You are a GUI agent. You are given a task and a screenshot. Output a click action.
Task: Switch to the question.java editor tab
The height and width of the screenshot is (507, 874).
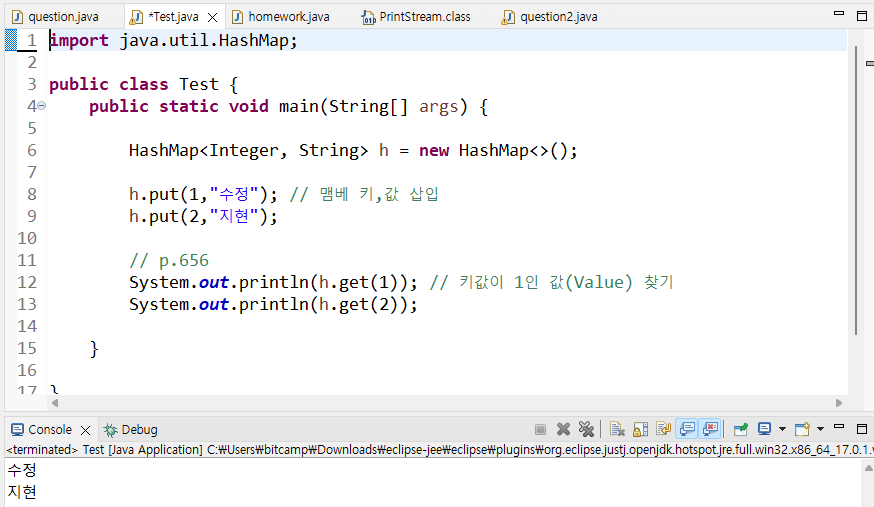(x=56, y=17)
